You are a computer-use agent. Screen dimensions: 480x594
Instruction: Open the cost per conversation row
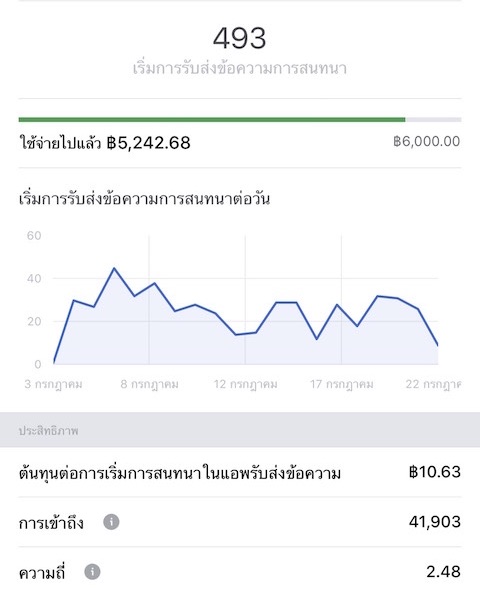240,472
